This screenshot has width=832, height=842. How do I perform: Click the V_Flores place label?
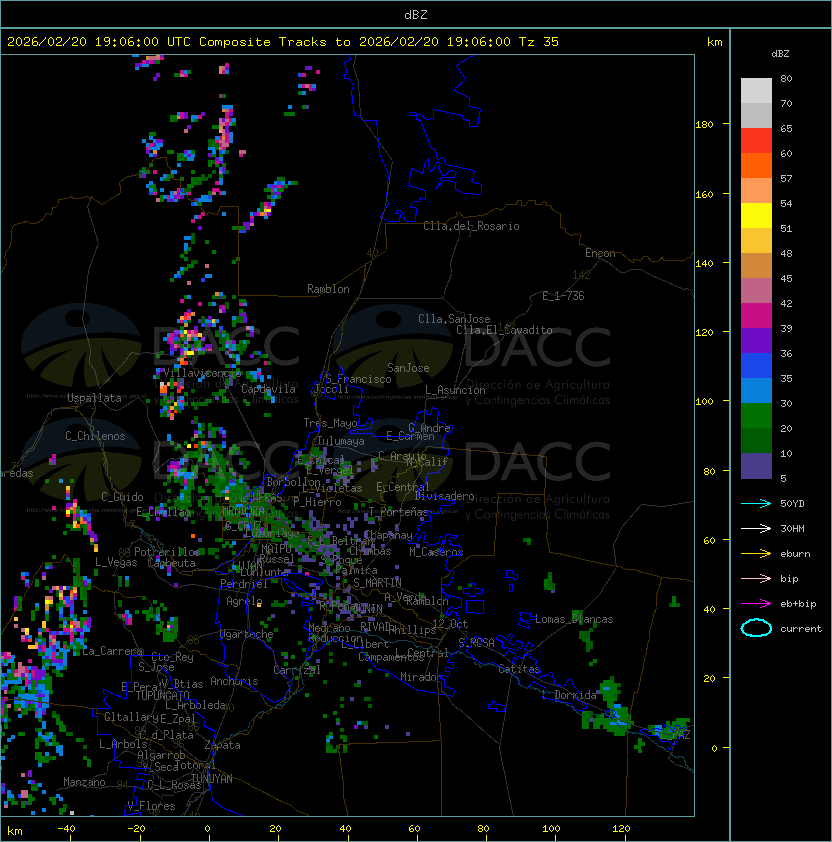(x=151, y=806)
